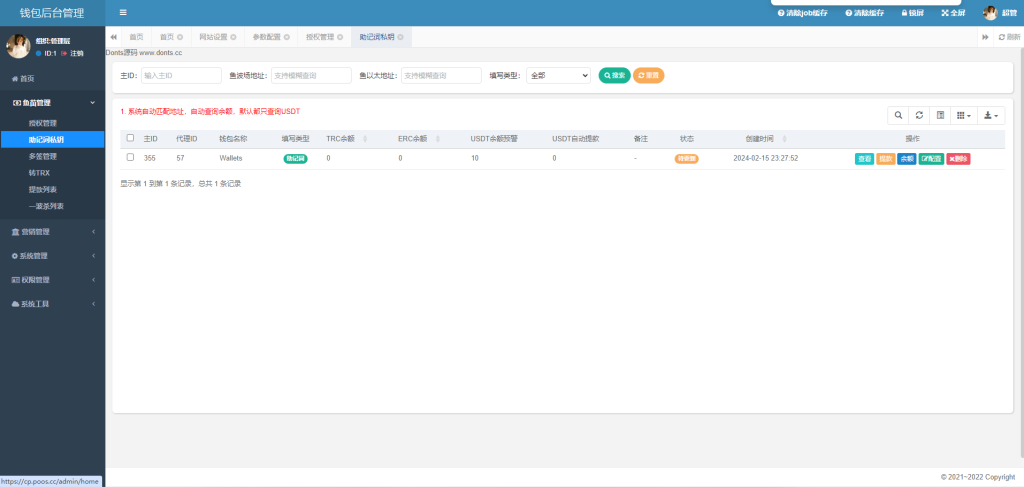Viewport: 1024px width, 488px height.
Task: Click the 注销 logout link
Action: point(72,54)
